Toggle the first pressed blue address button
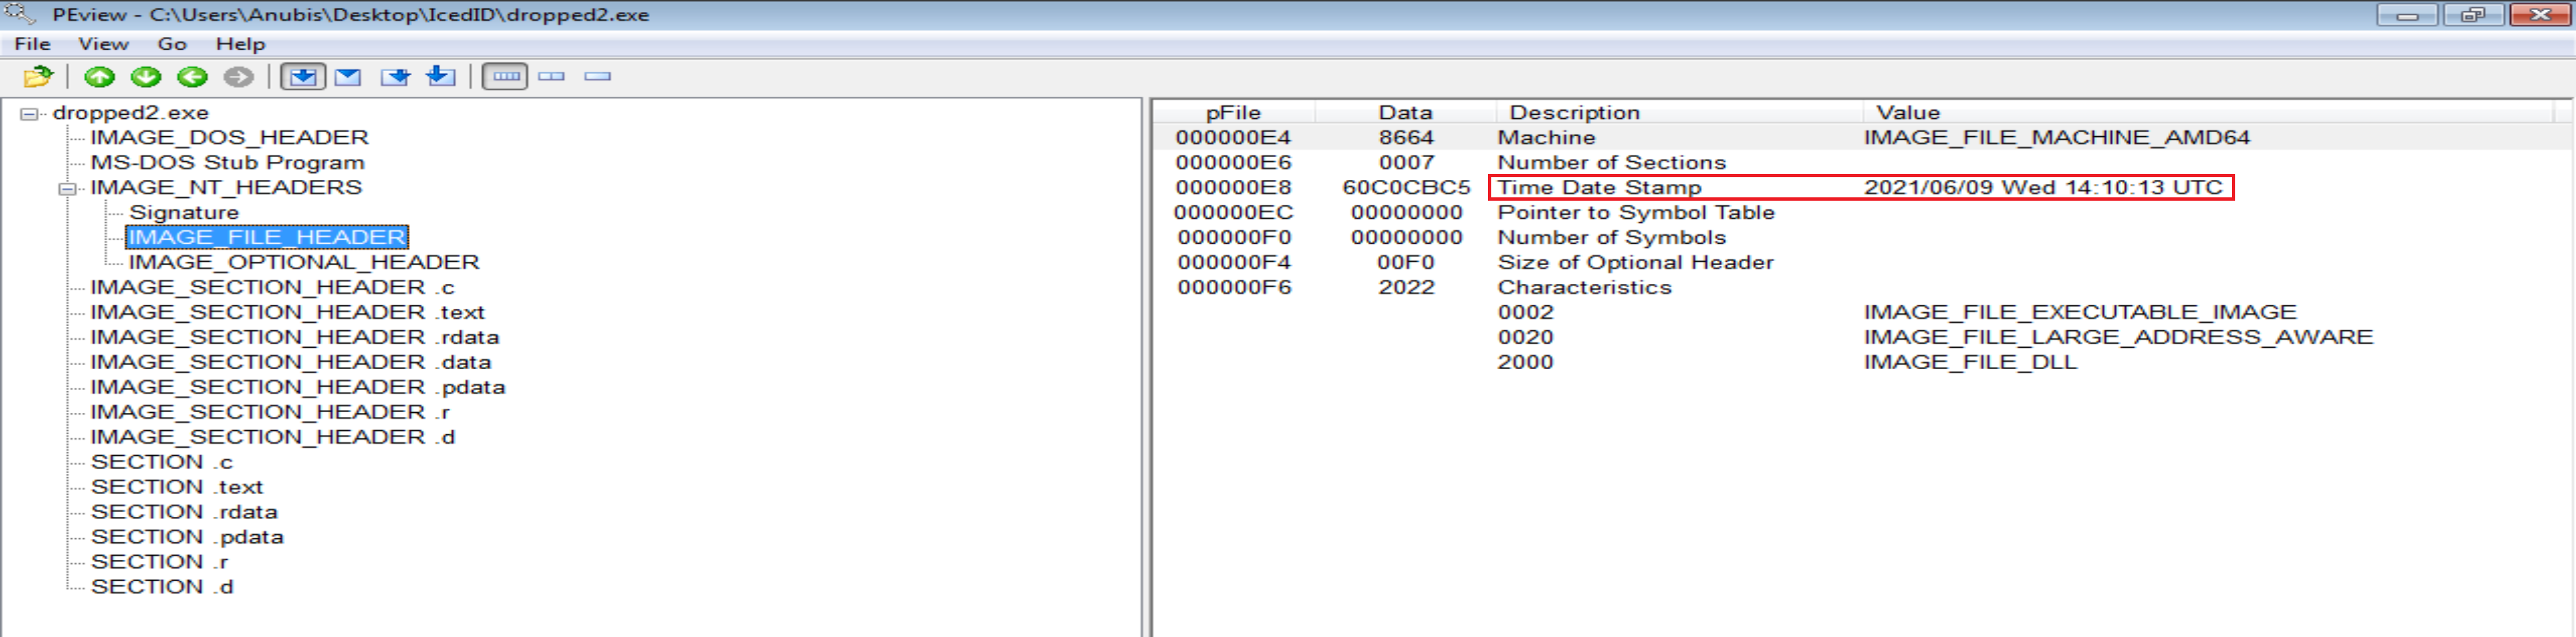This screenshot has width=2576, height=637. pos(302,77)
